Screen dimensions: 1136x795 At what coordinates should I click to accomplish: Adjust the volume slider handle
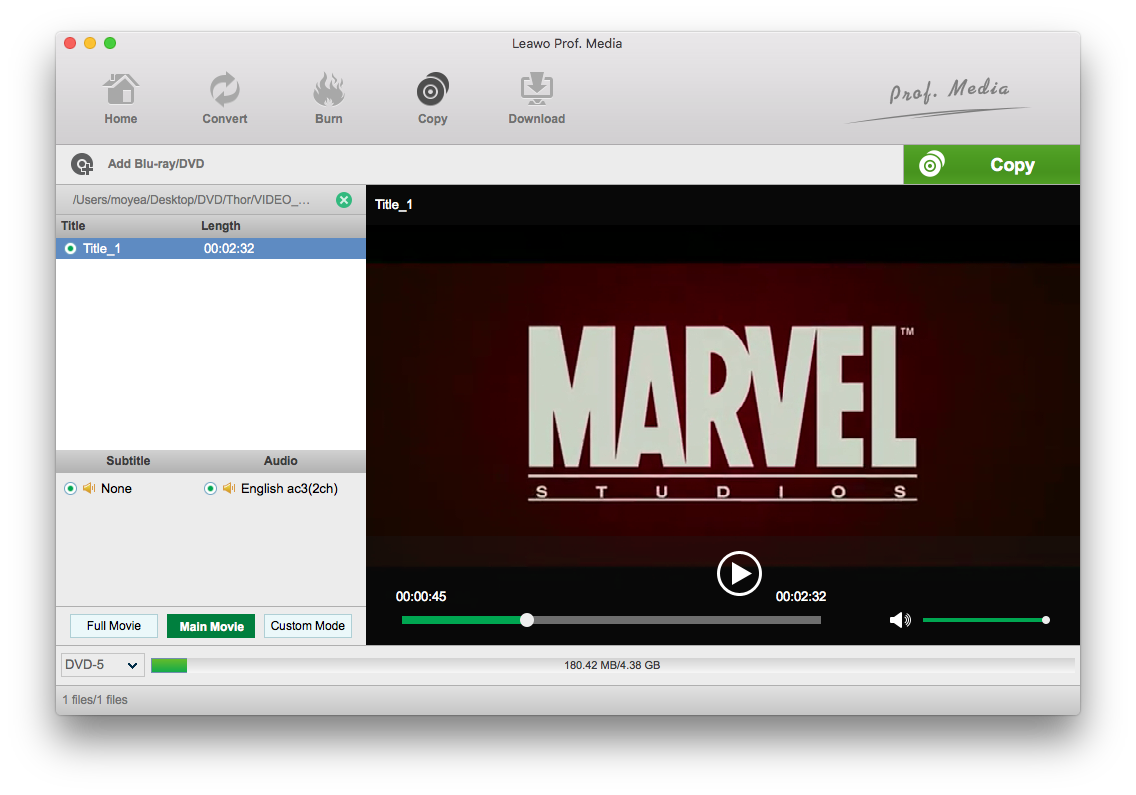tap(1045, 620)
